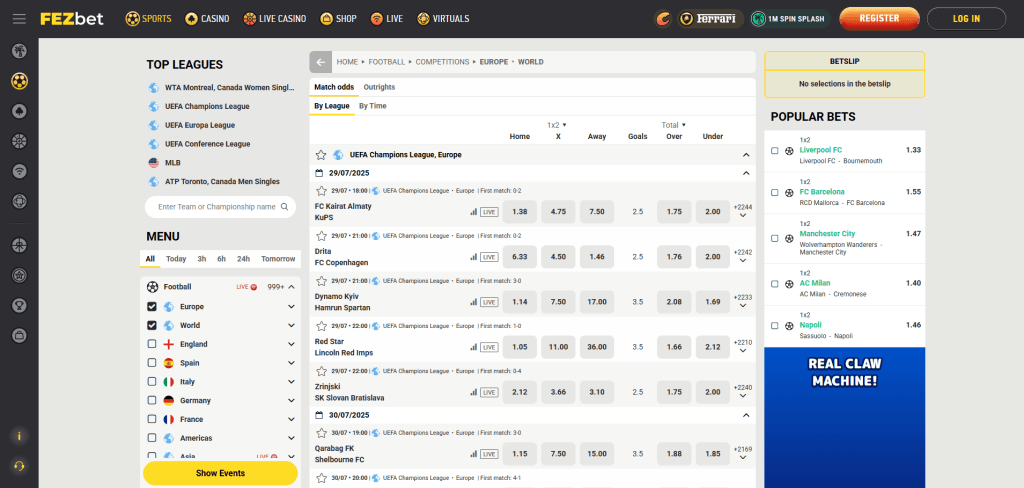Open the casino spade sidebar icon
This screenshot has height=488, width=1024.
(19, 111)
